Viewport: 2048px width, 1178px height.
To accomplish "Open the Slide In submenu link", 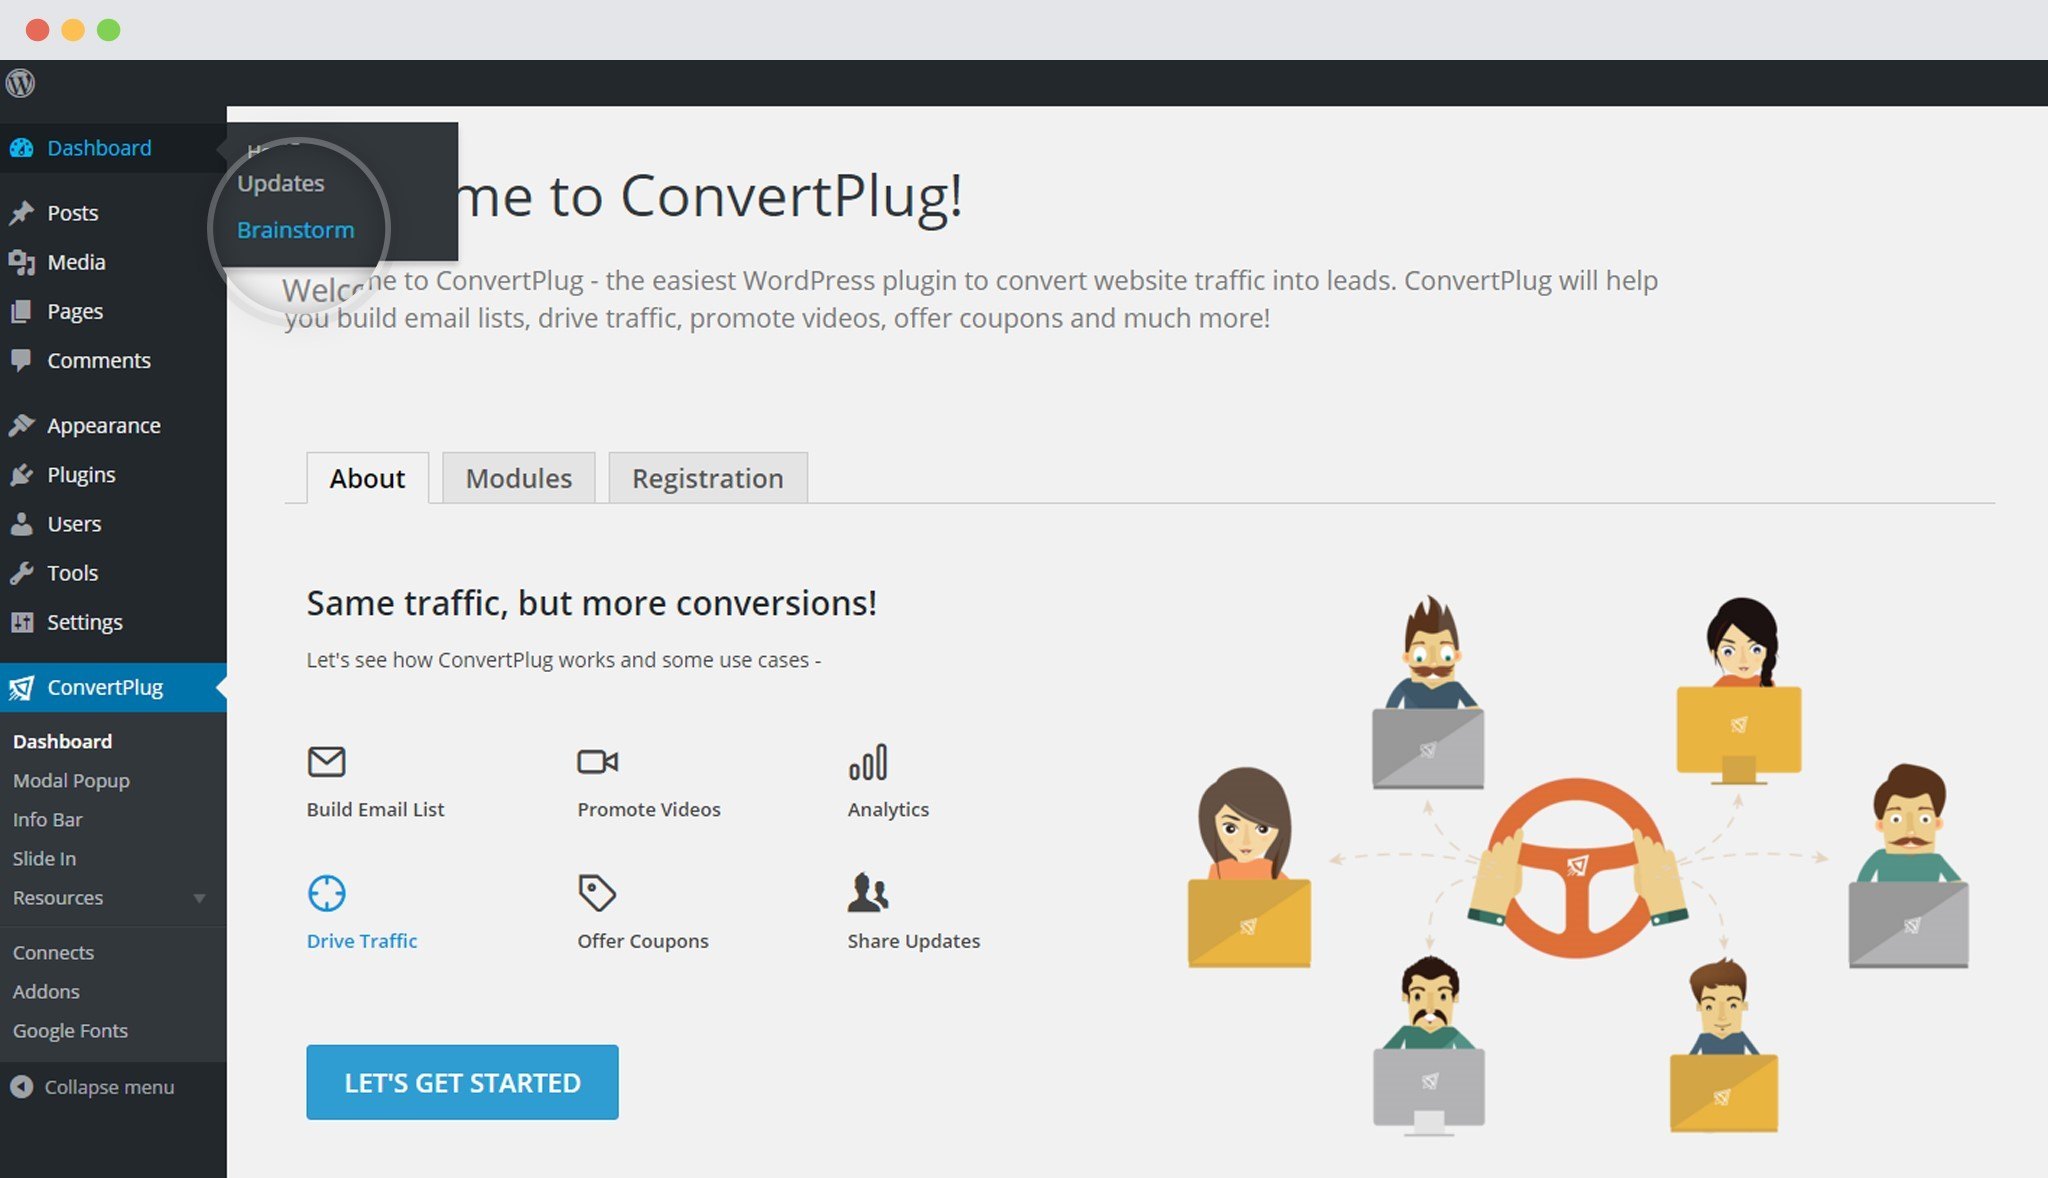I will (44, 858).
